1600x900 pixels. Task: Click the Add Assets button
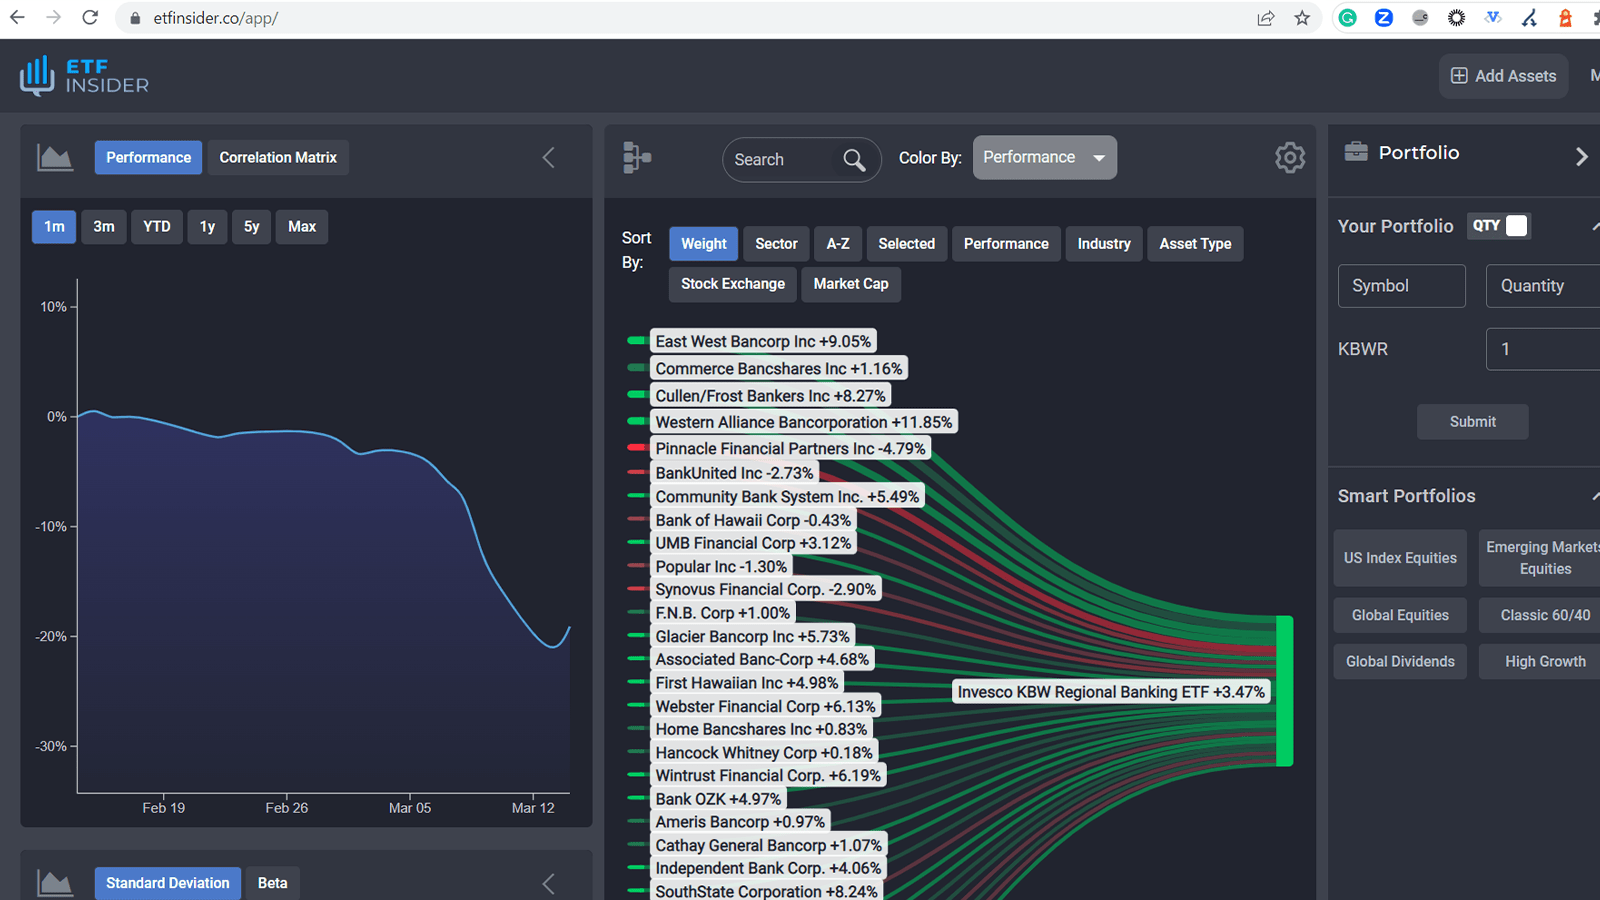coord(1504,76)
